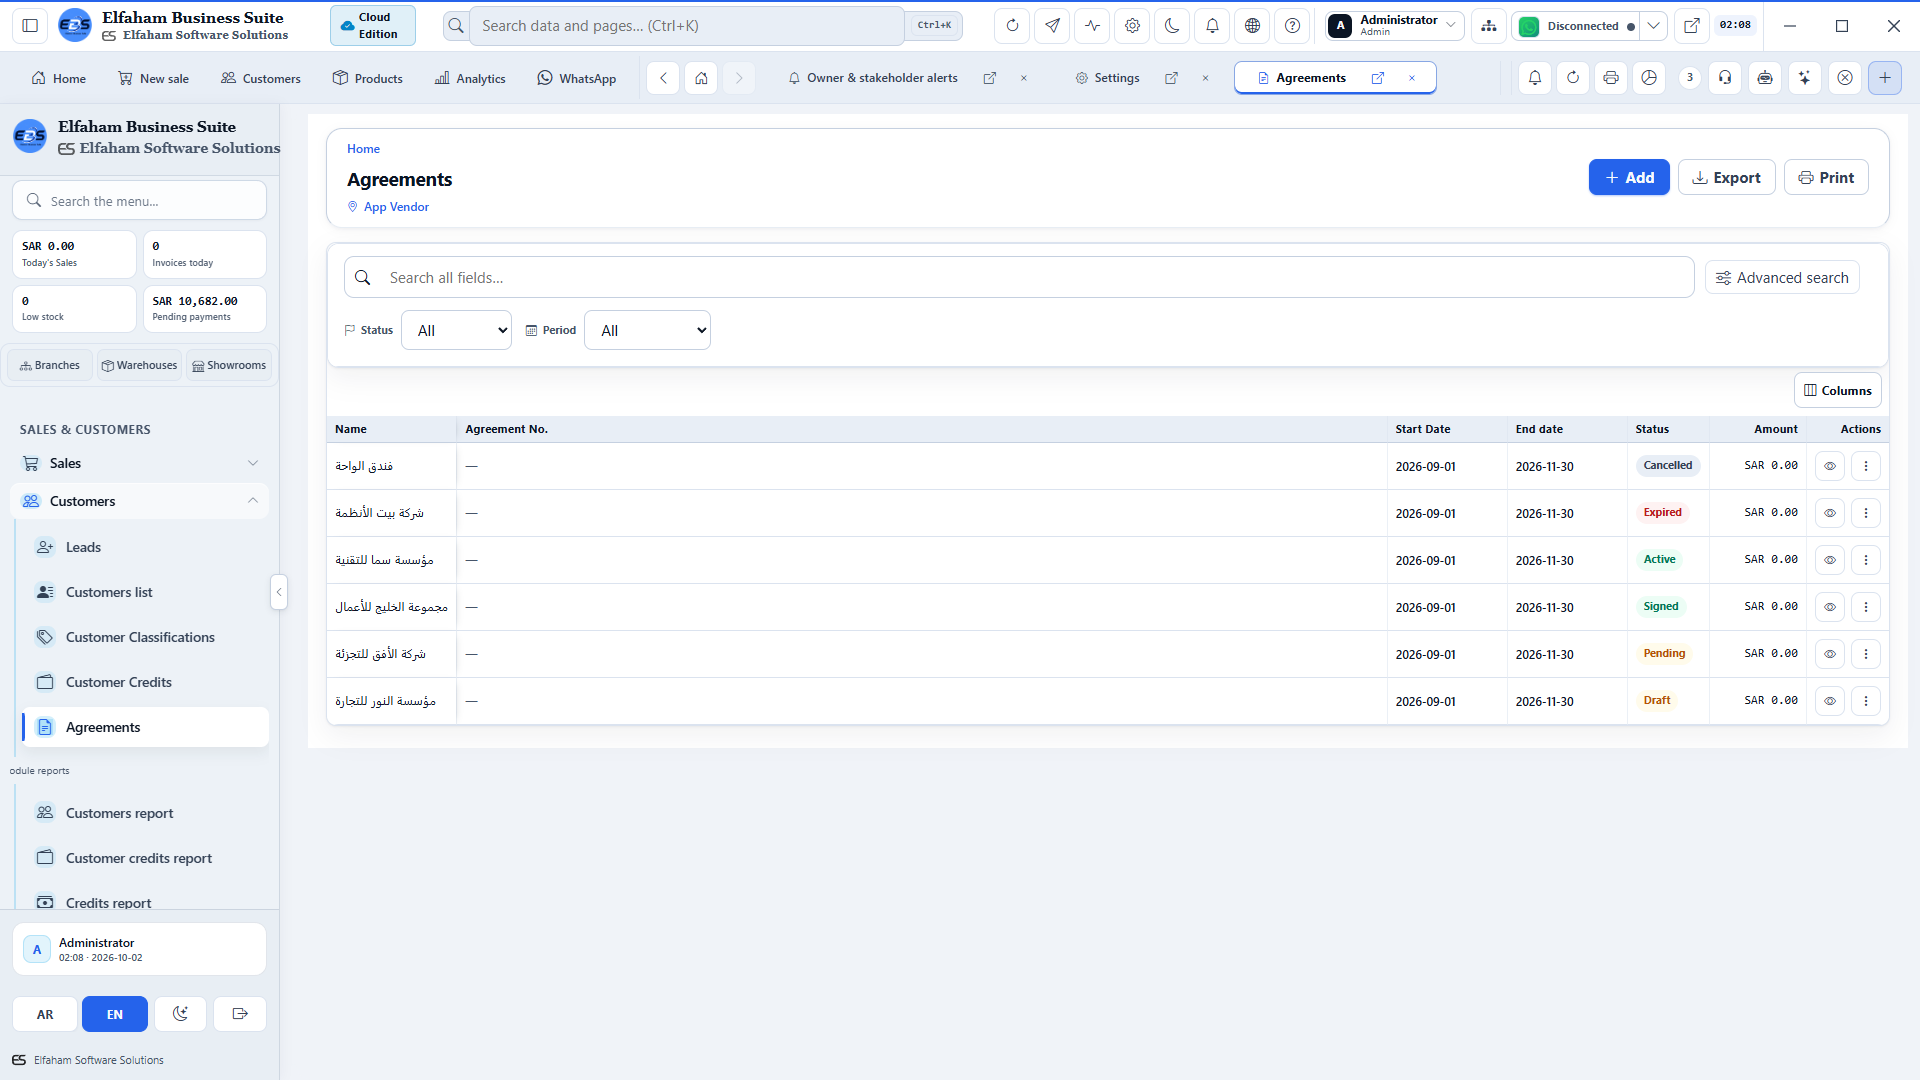
Task: Click the Home breadcrumb link
Action: pos(363,149)
